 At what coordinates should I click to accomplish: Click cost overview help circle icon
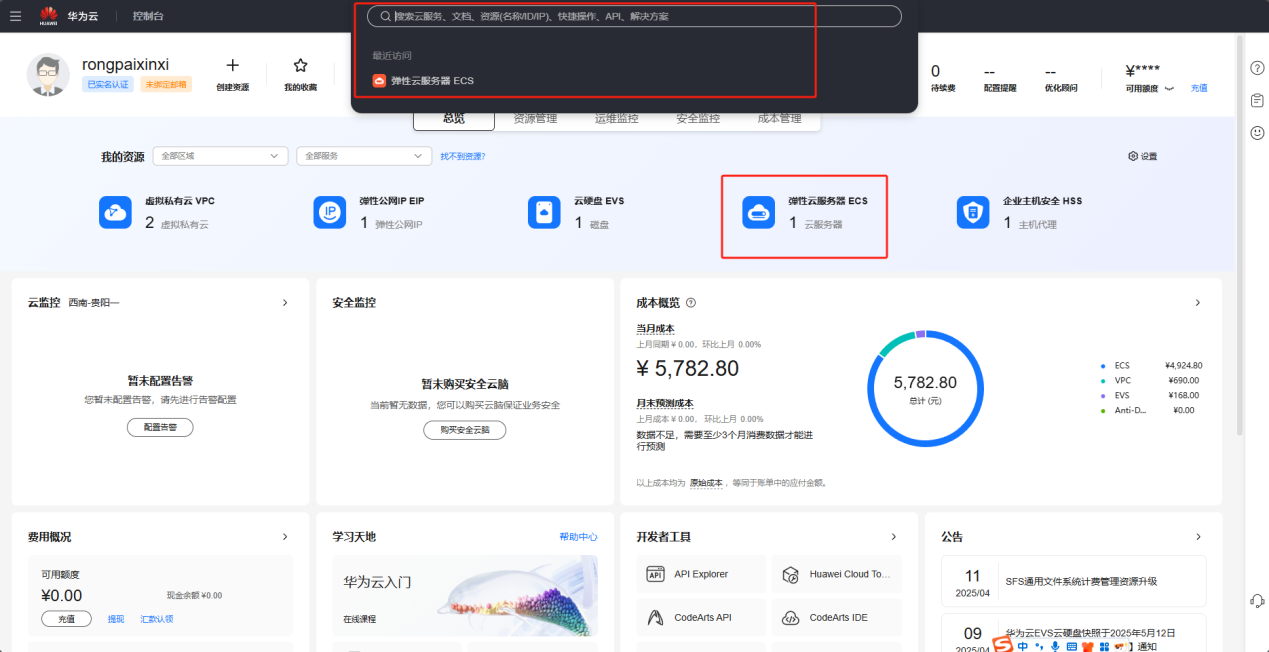[691, 303]
